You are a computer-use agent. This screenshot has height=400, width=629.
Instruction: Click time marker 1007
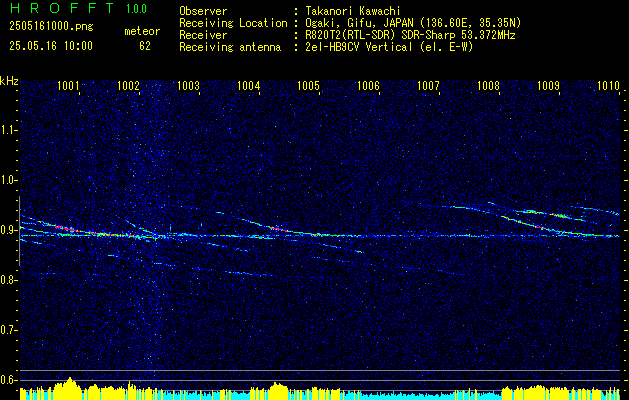428,85
